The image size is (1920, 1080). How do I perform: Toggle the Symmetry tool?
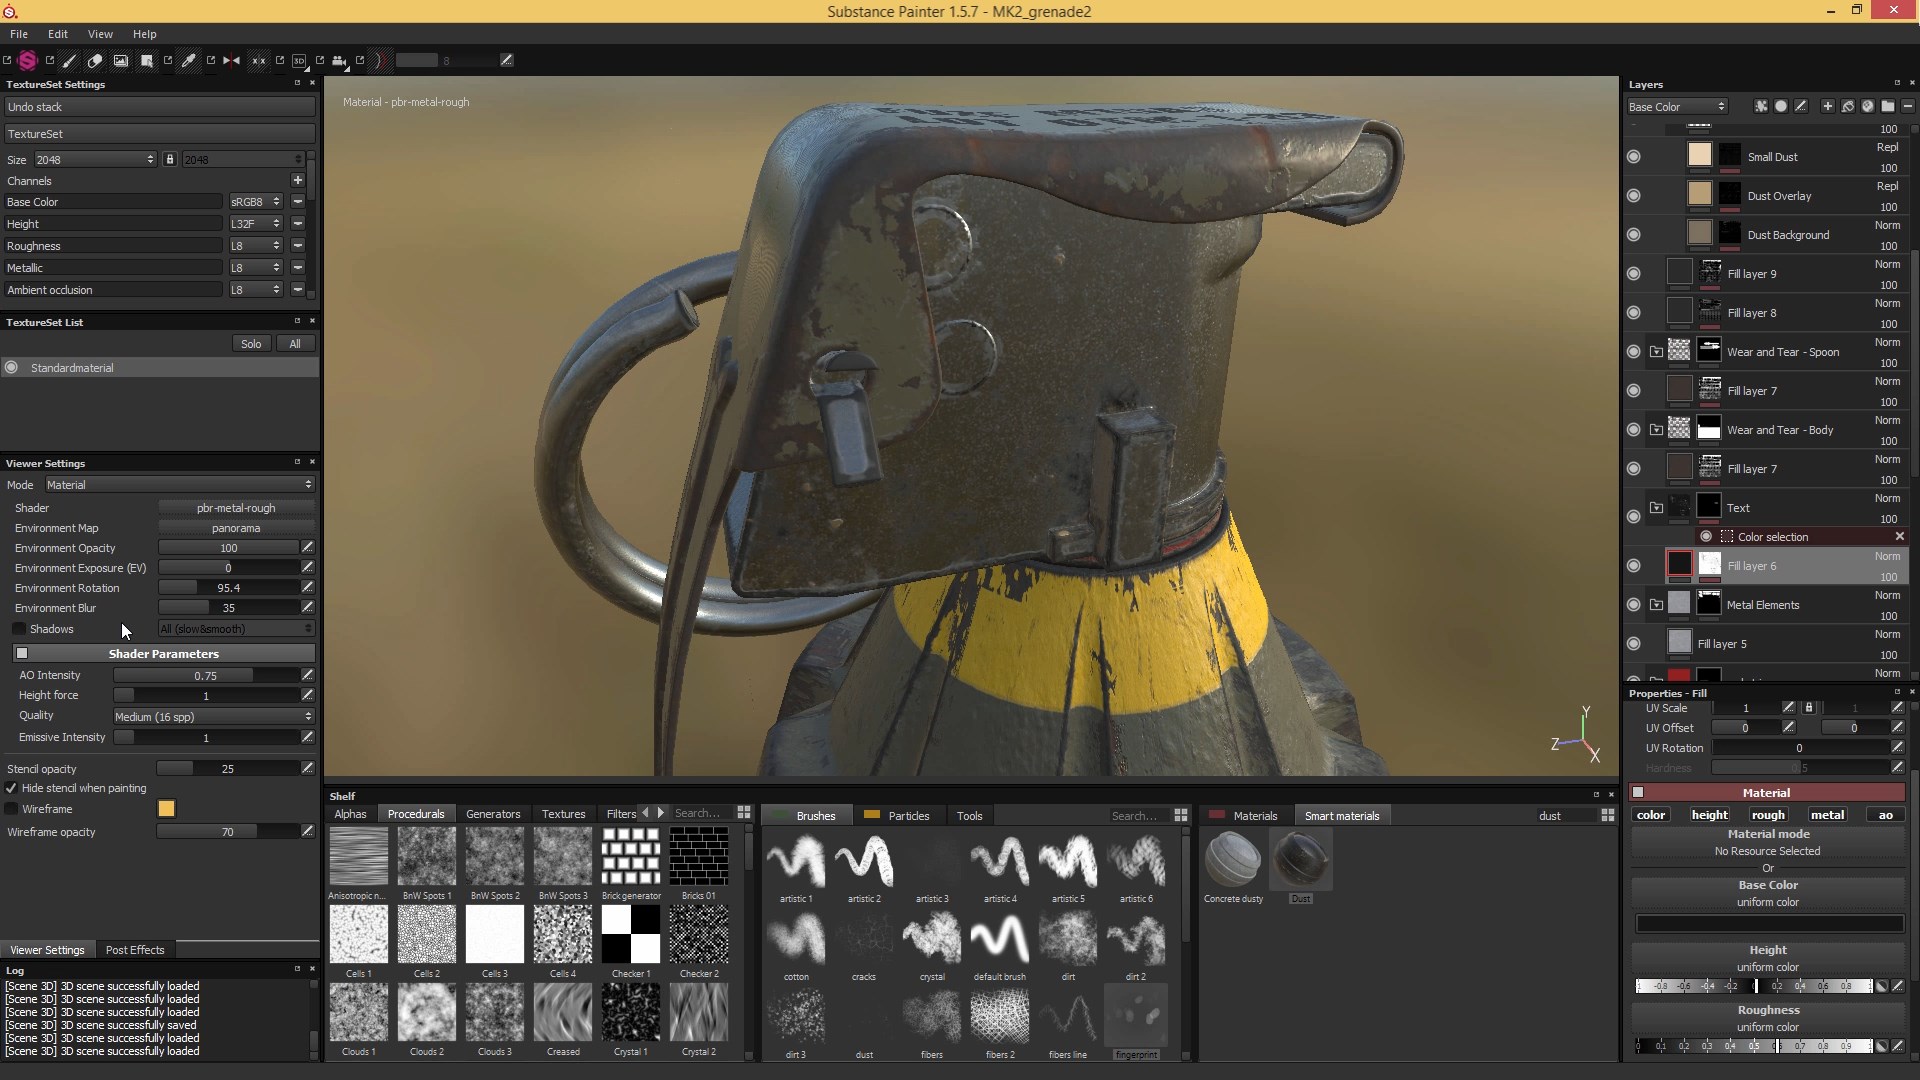(x=232, y=61)
